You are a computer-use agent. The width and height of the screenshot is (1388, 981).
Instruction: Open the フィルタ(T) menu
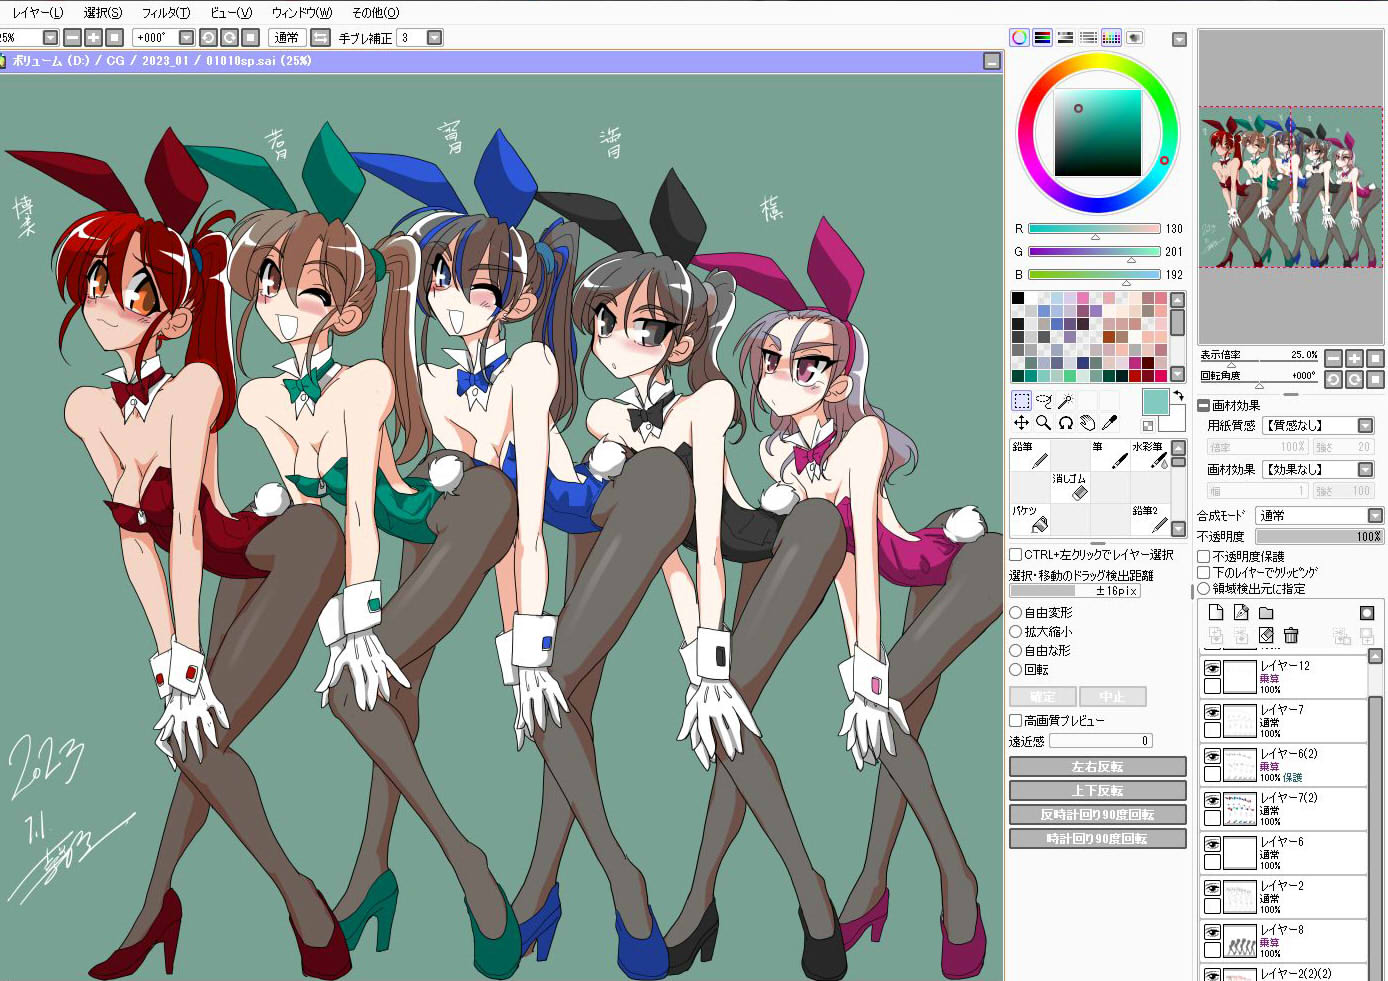(x=165, y=13)
